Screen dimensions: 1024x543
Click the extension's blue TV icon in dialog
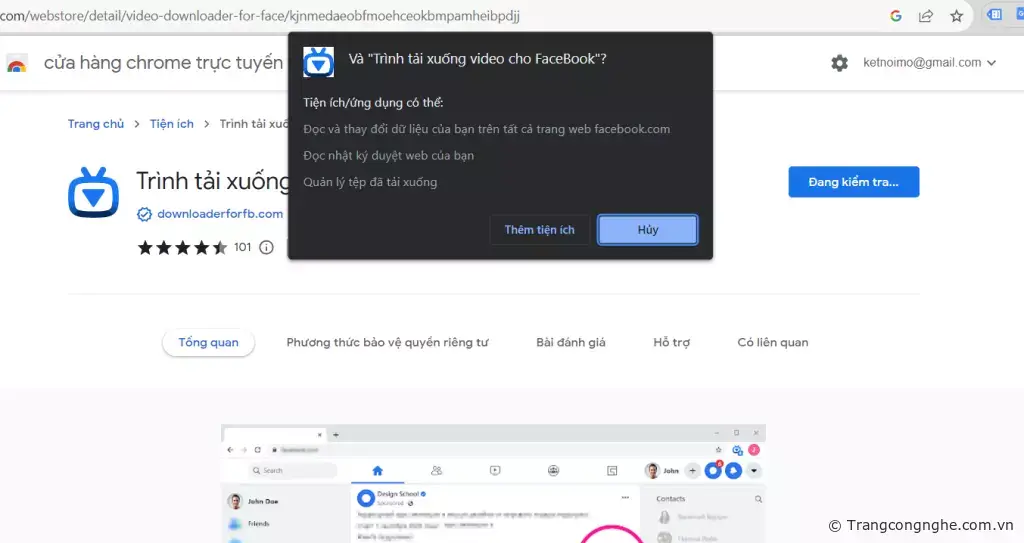point(319,61)
